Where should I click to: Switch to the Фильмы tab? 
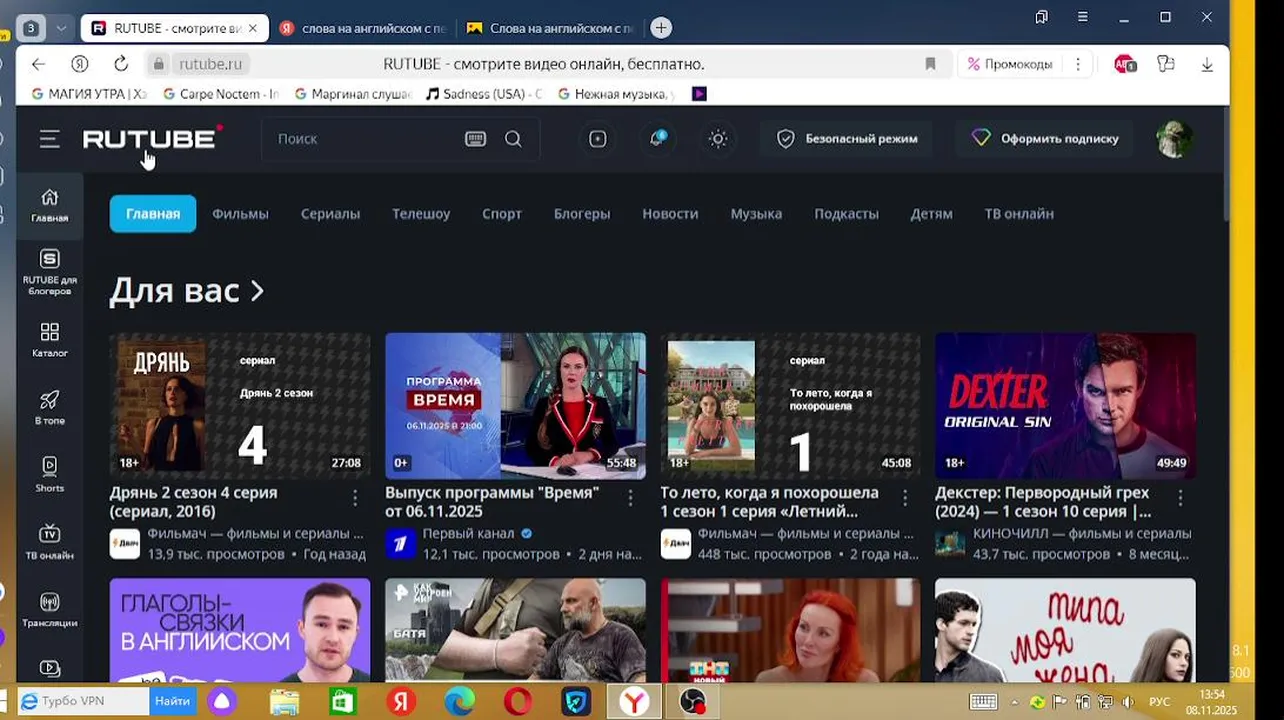pos(240,214)
